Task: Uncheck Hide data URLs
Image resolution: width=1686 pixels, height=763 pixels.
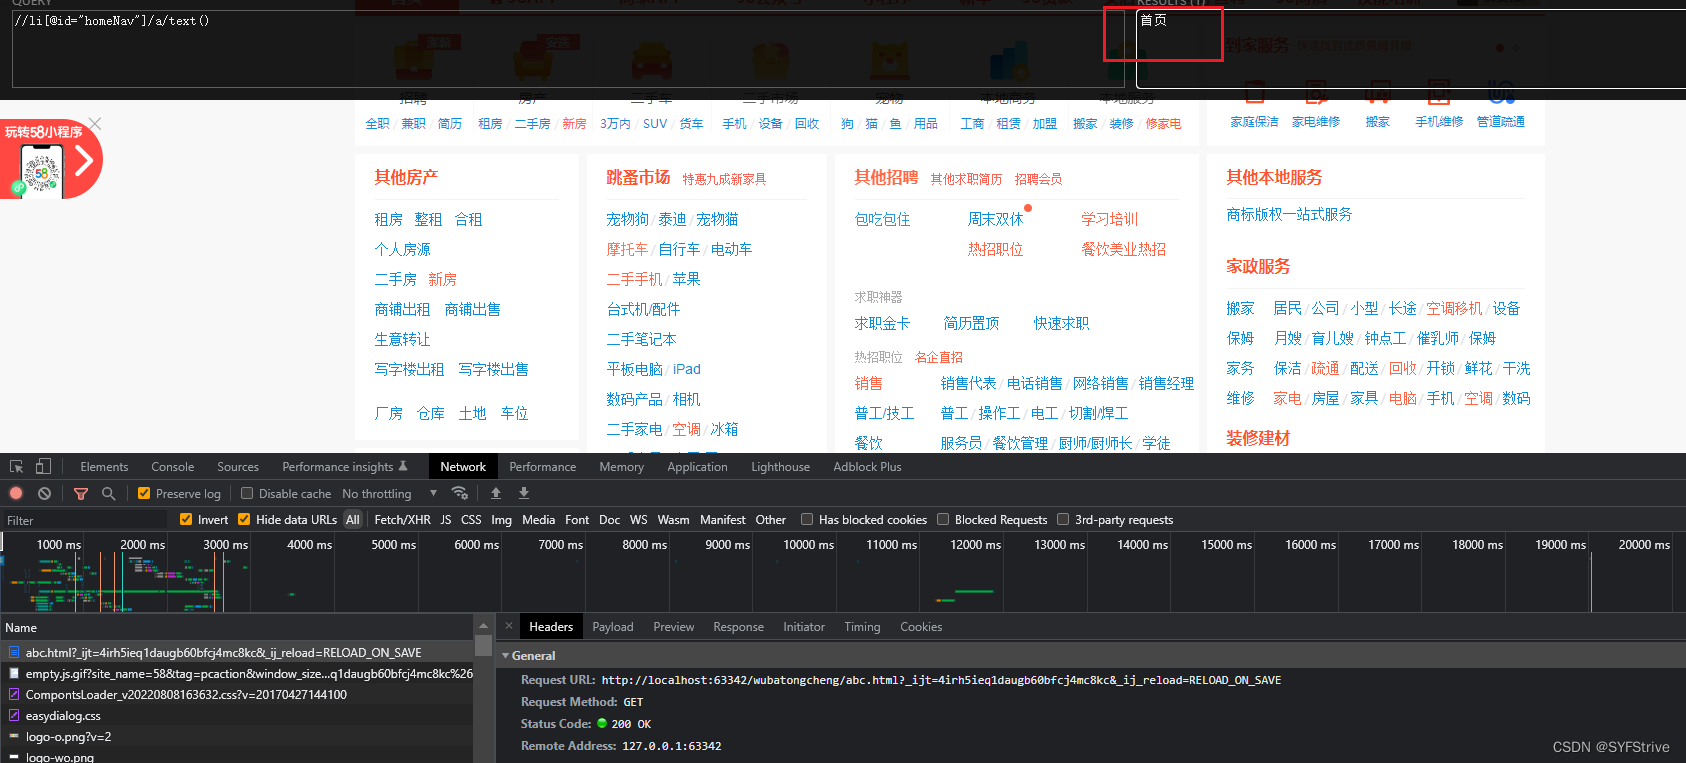Action: tap(244, 519)
